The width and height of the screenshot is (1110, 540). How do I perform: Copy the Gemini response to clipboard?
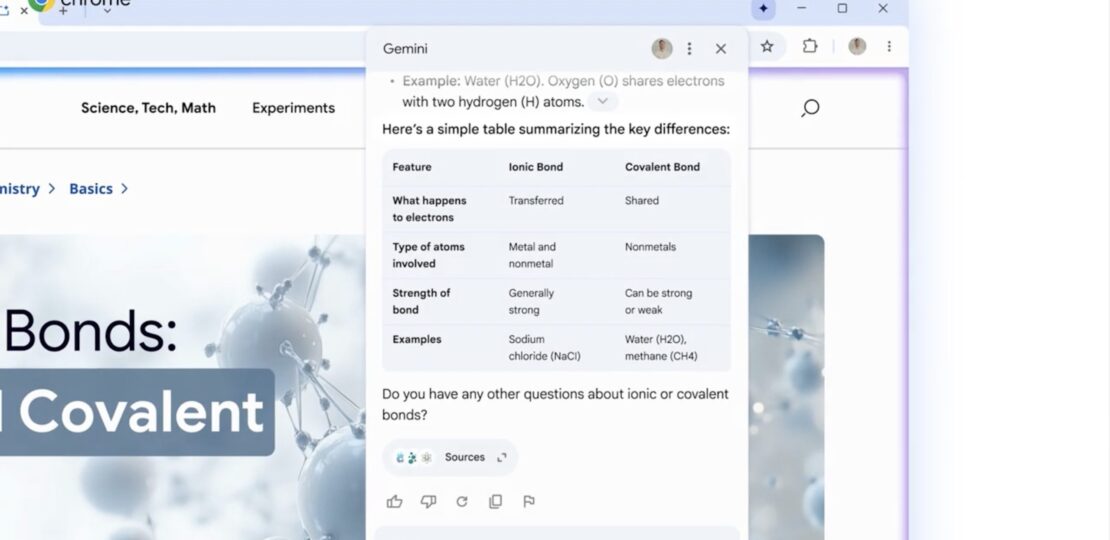coord(495,502)
